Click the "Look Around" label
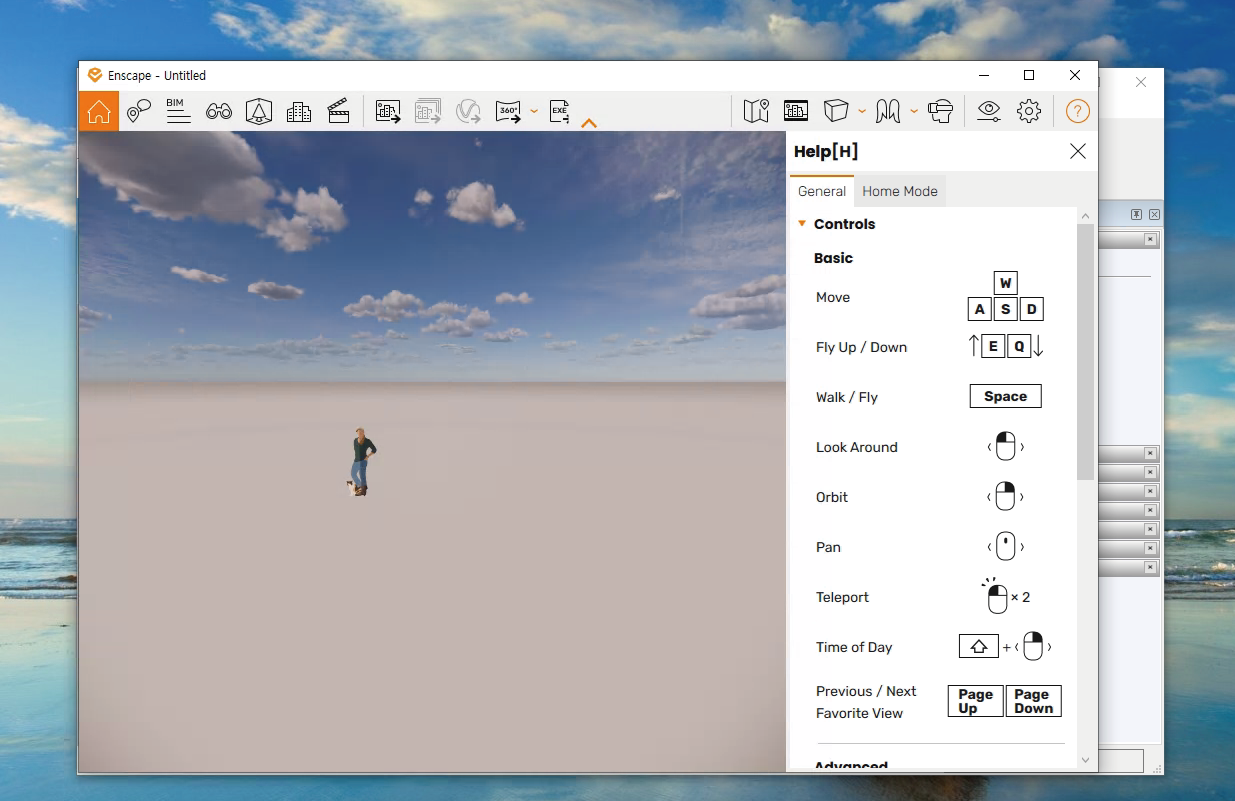 coord(857,447)
